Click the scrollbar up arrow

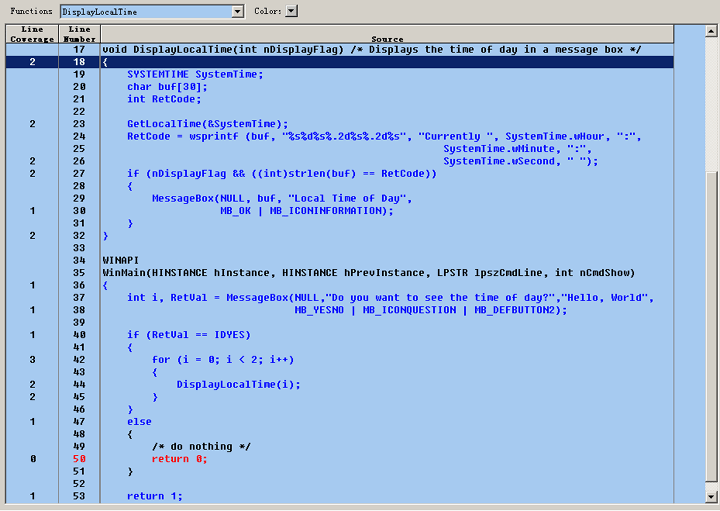[711, 31]
